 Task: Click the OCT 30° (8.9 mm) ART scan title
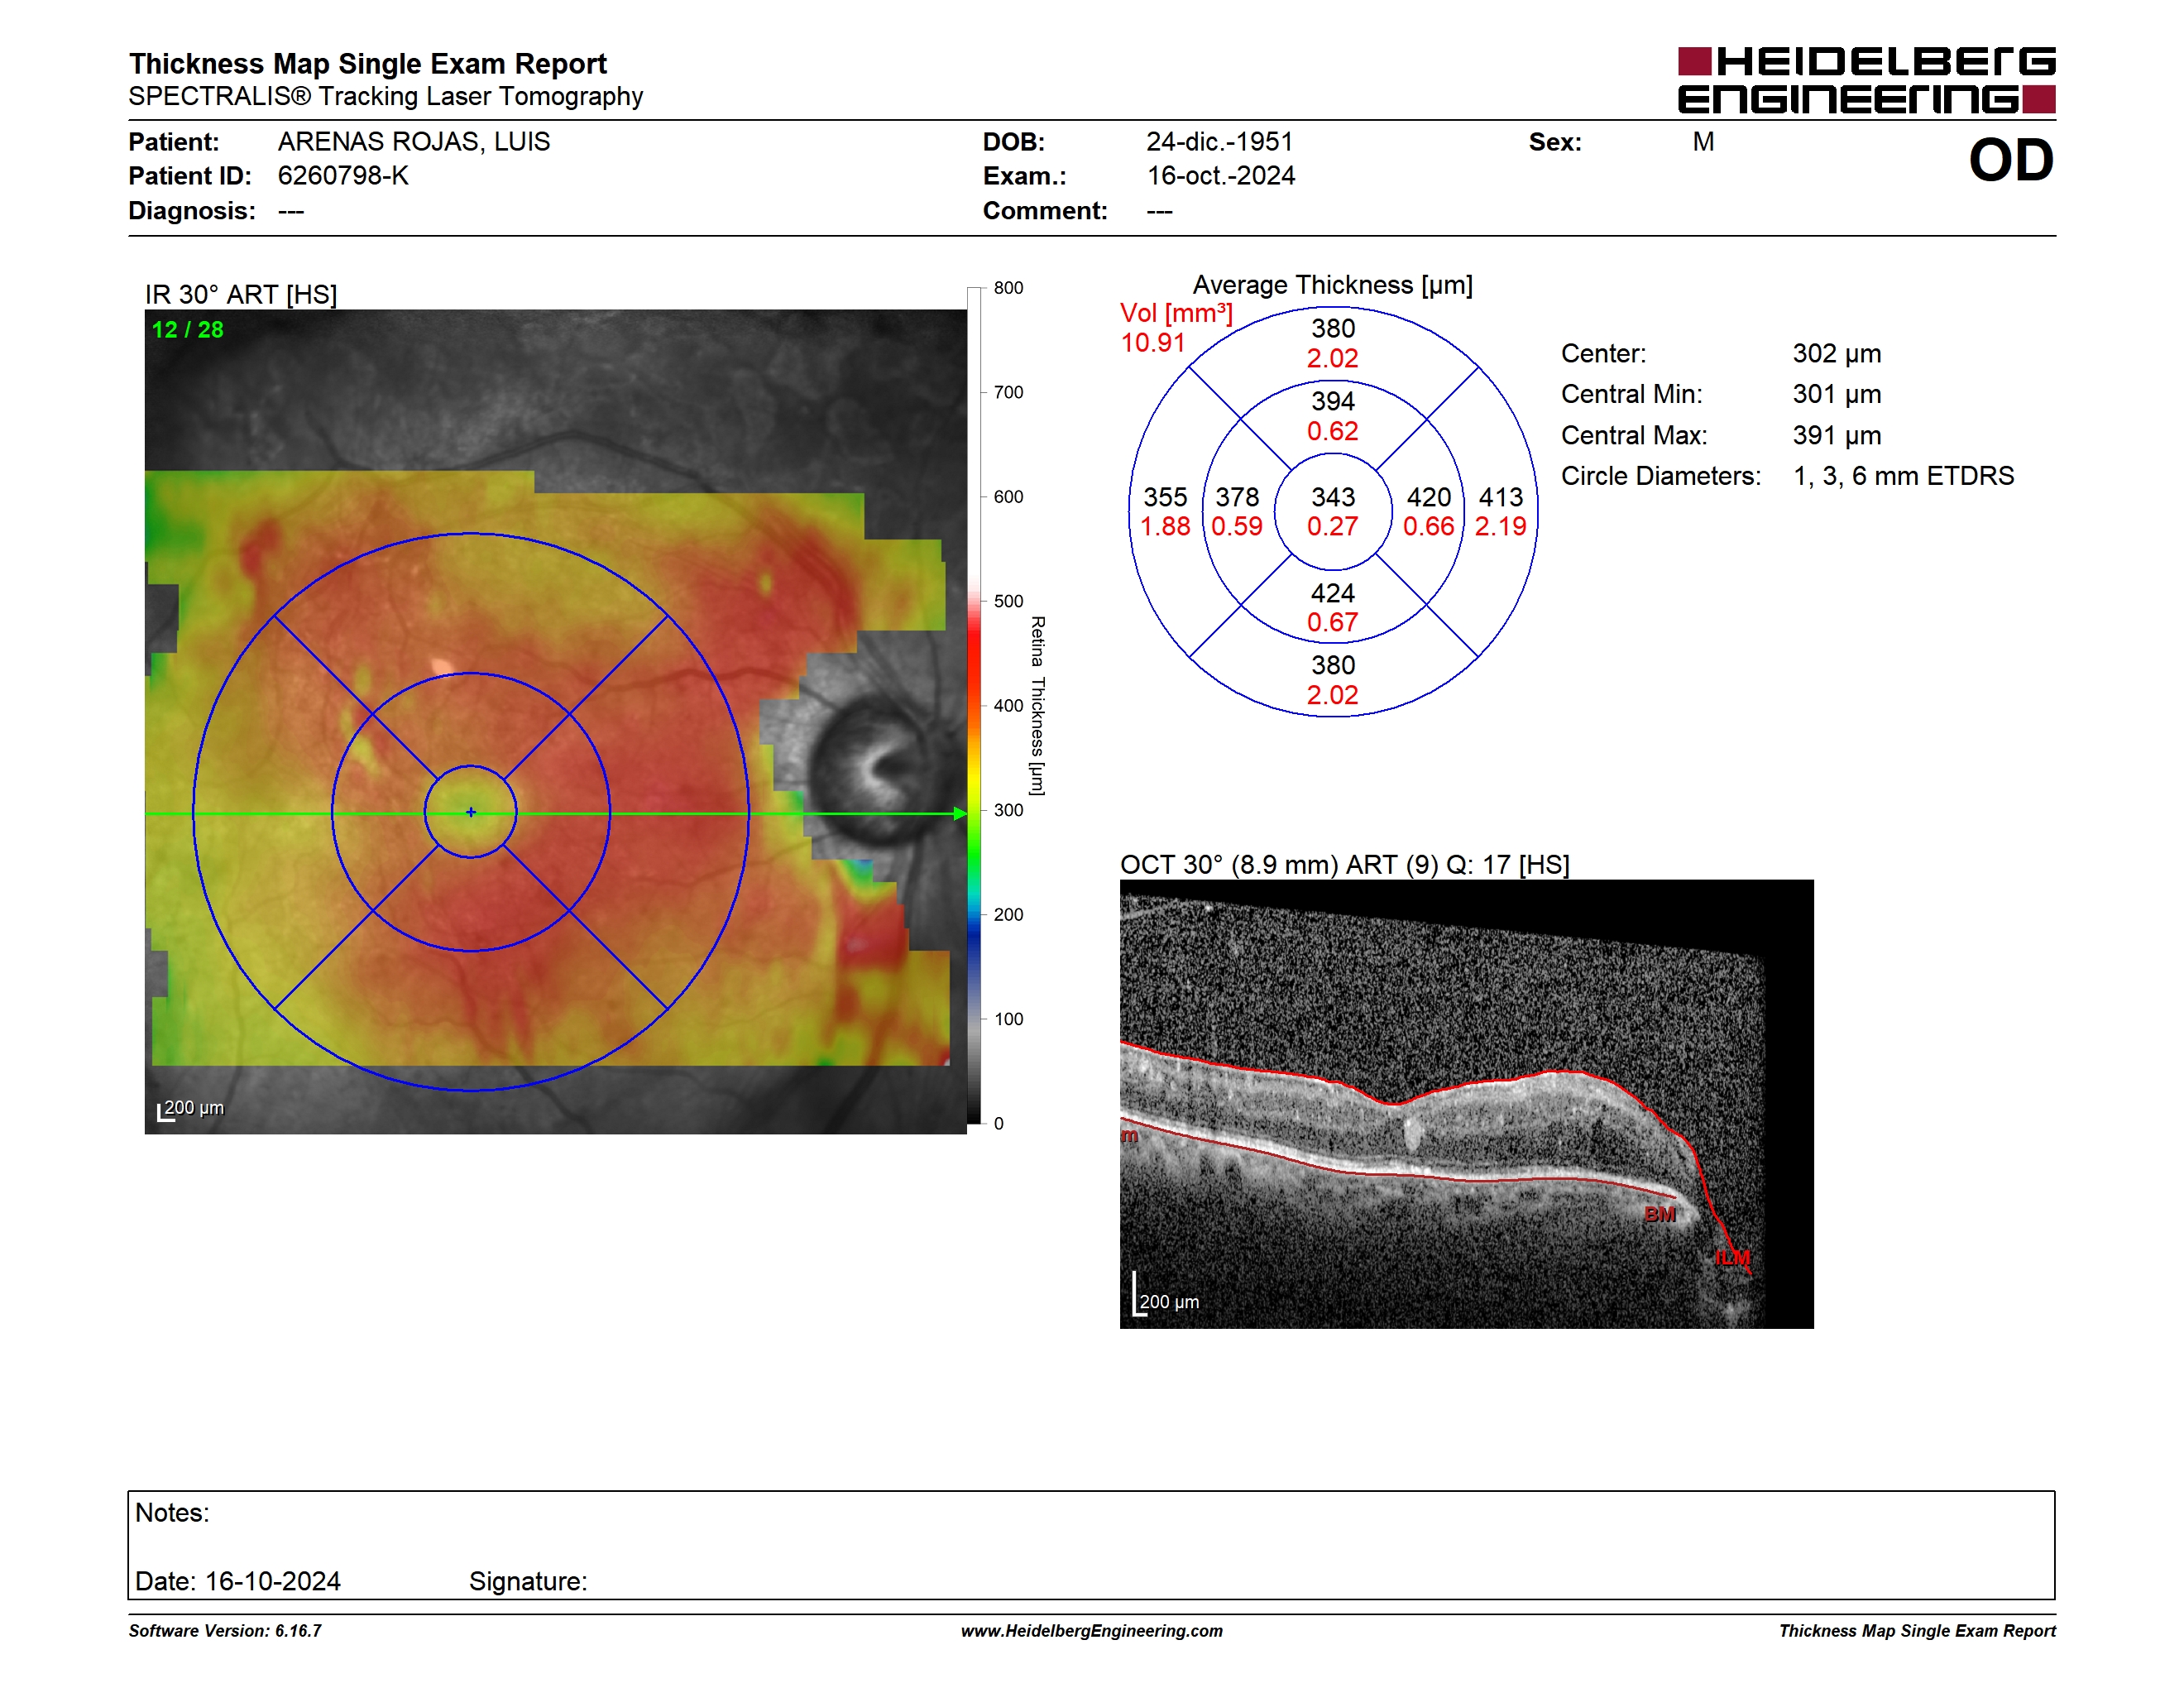point(1345,865)
